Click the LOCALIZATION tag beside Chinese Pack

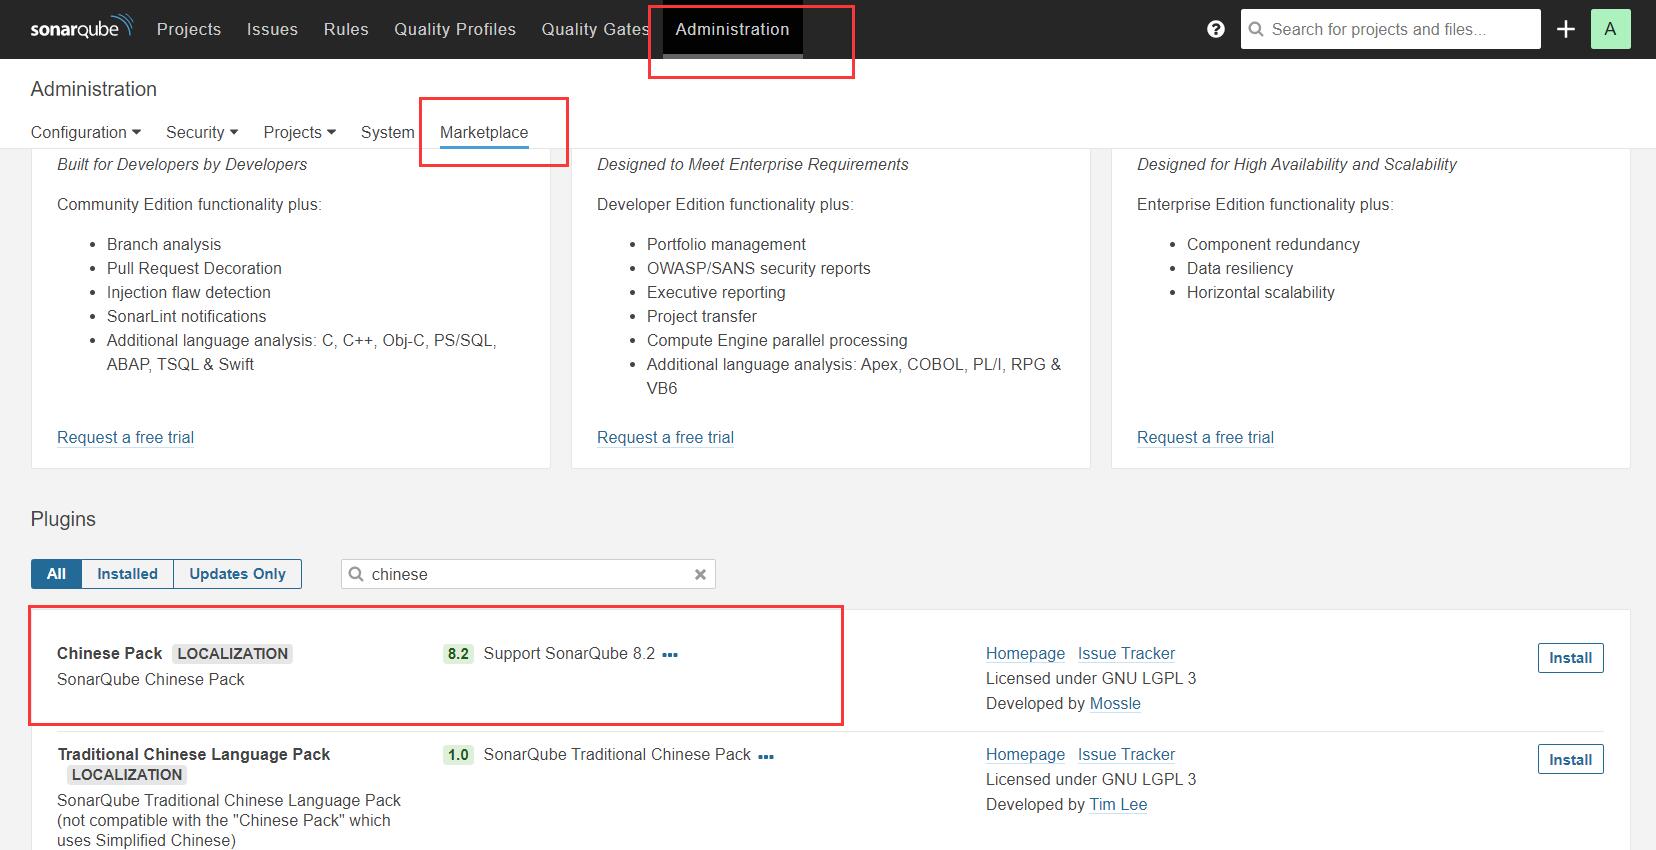[x=232, y=654]
